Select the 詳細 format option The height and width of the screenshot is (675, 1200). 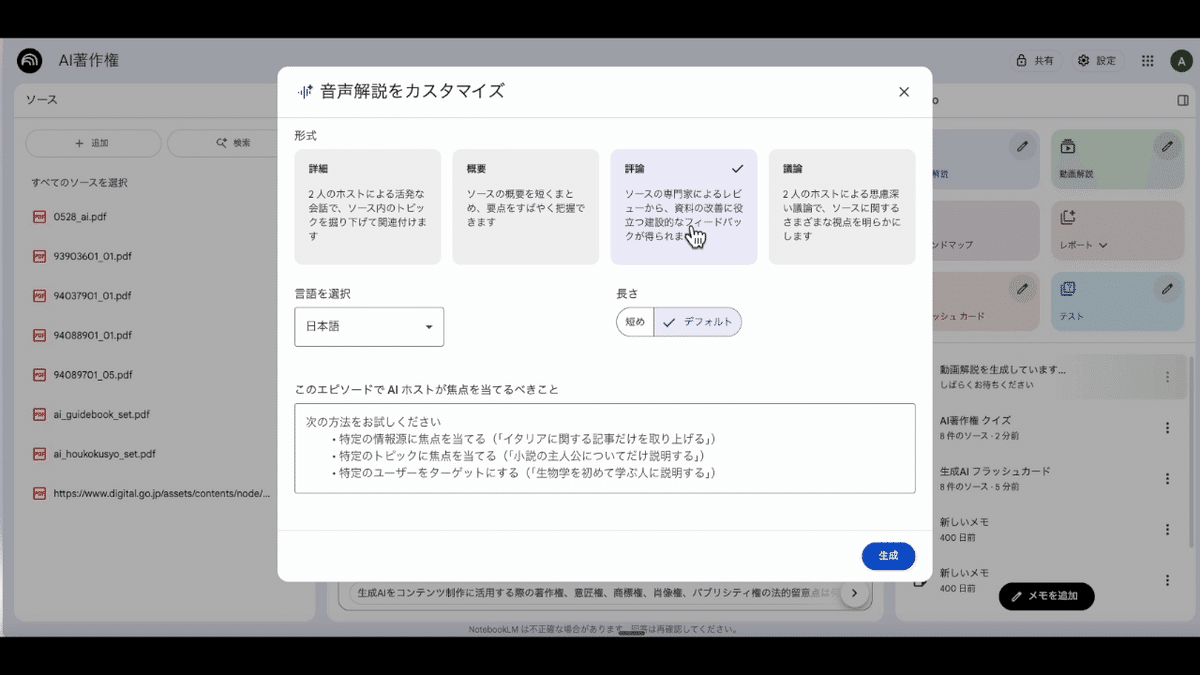367,207
